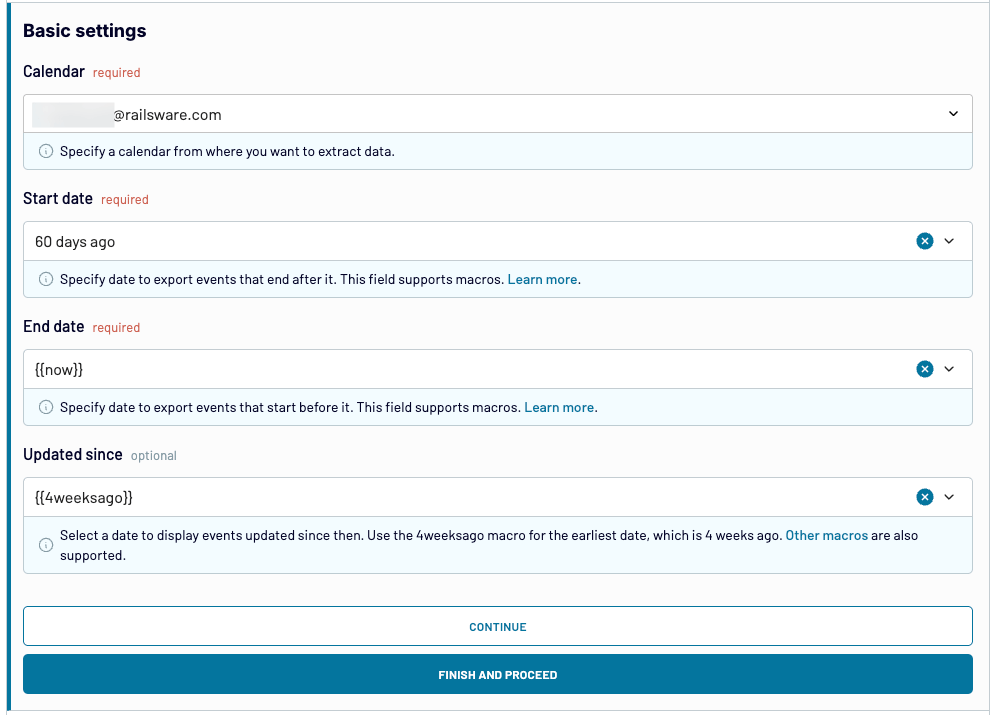
Task: Click 'Specify date to export events that start before it' text
Action: tap(290, 407)
